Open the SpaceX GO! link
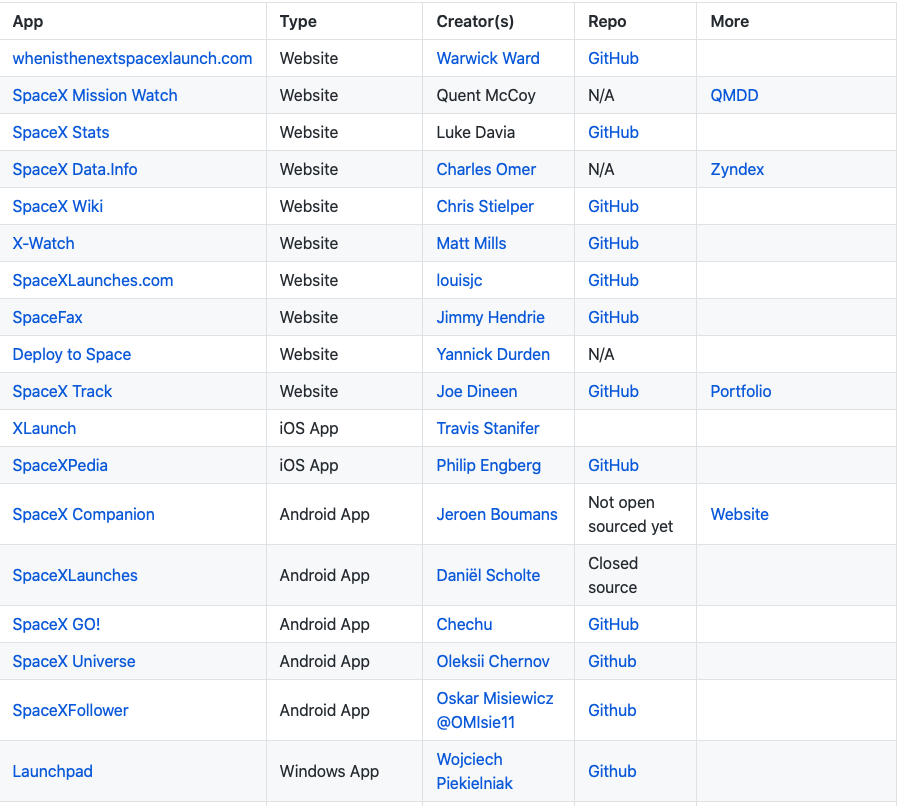Viewport: 899px width, 806px height. click(56, 624)
